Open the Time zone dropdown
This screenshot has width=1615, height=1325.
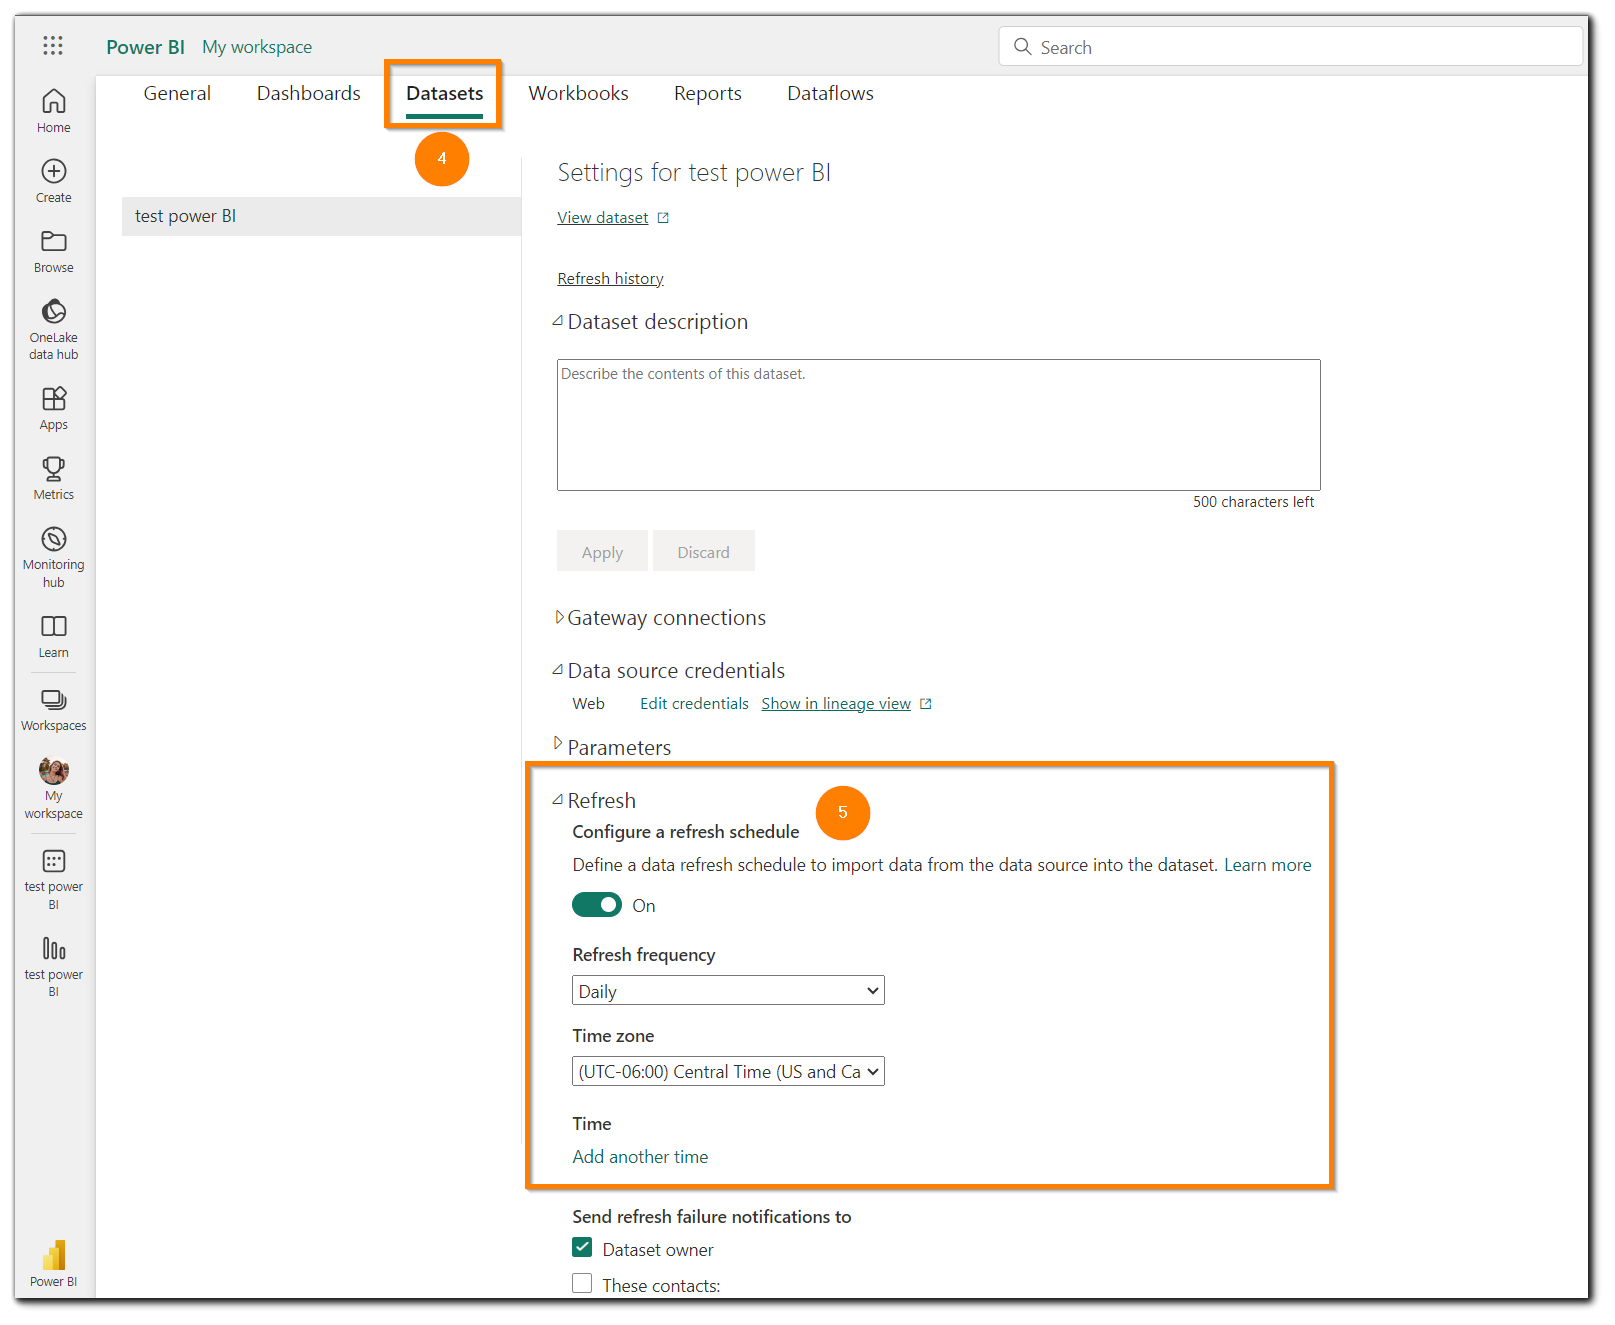(x=728, y=1072)
